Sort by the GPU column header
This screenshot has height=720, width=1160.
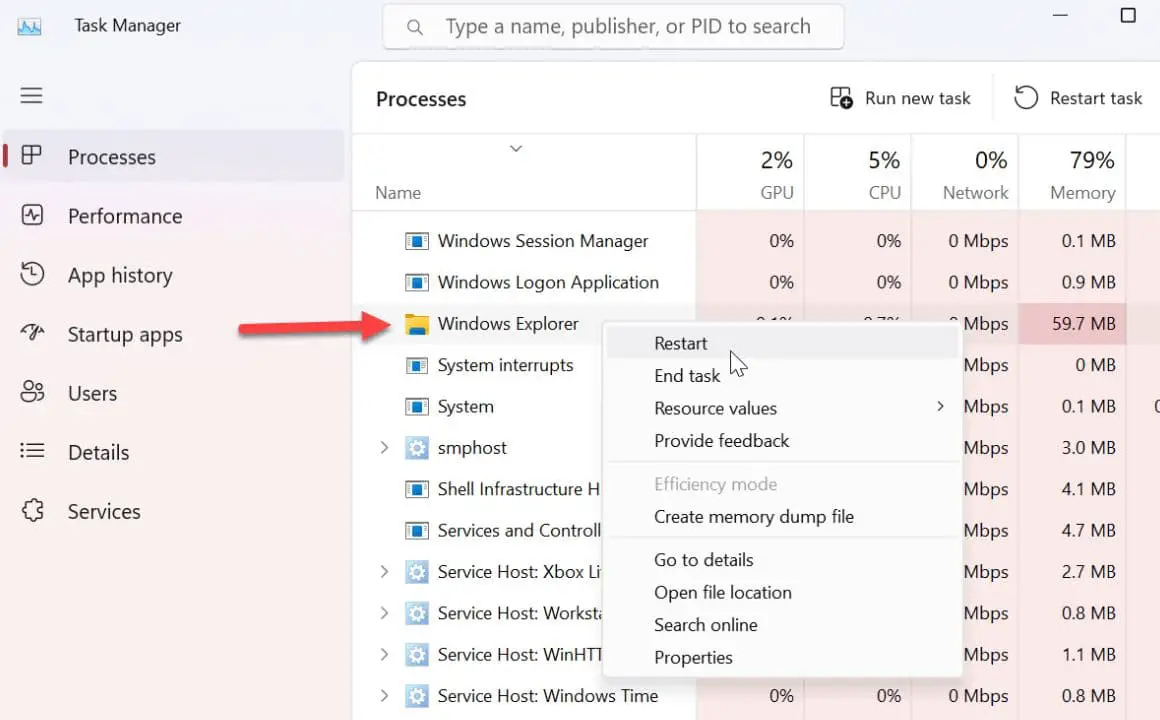coord(750,173)
